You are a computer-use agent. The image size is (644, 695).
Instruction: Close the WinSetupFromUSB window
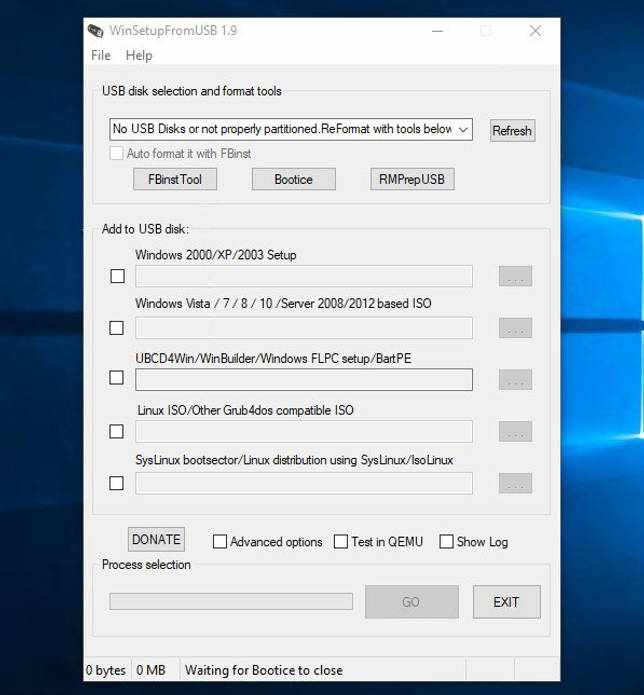tap(535, 31)
